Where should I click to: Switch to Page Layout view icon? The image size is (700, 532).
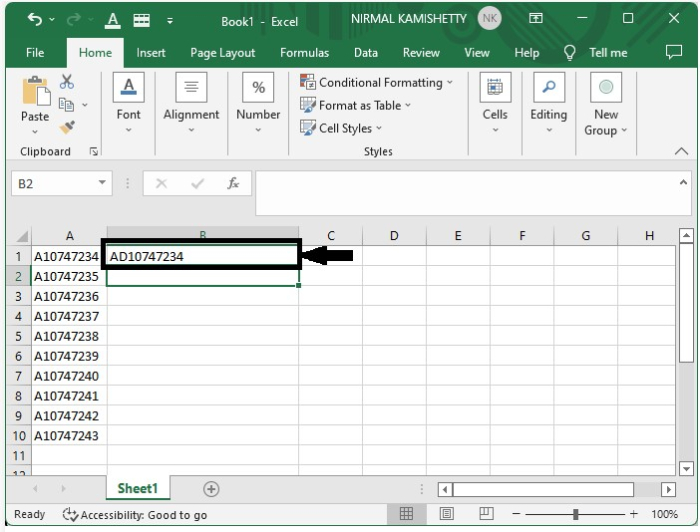[446, 514]
